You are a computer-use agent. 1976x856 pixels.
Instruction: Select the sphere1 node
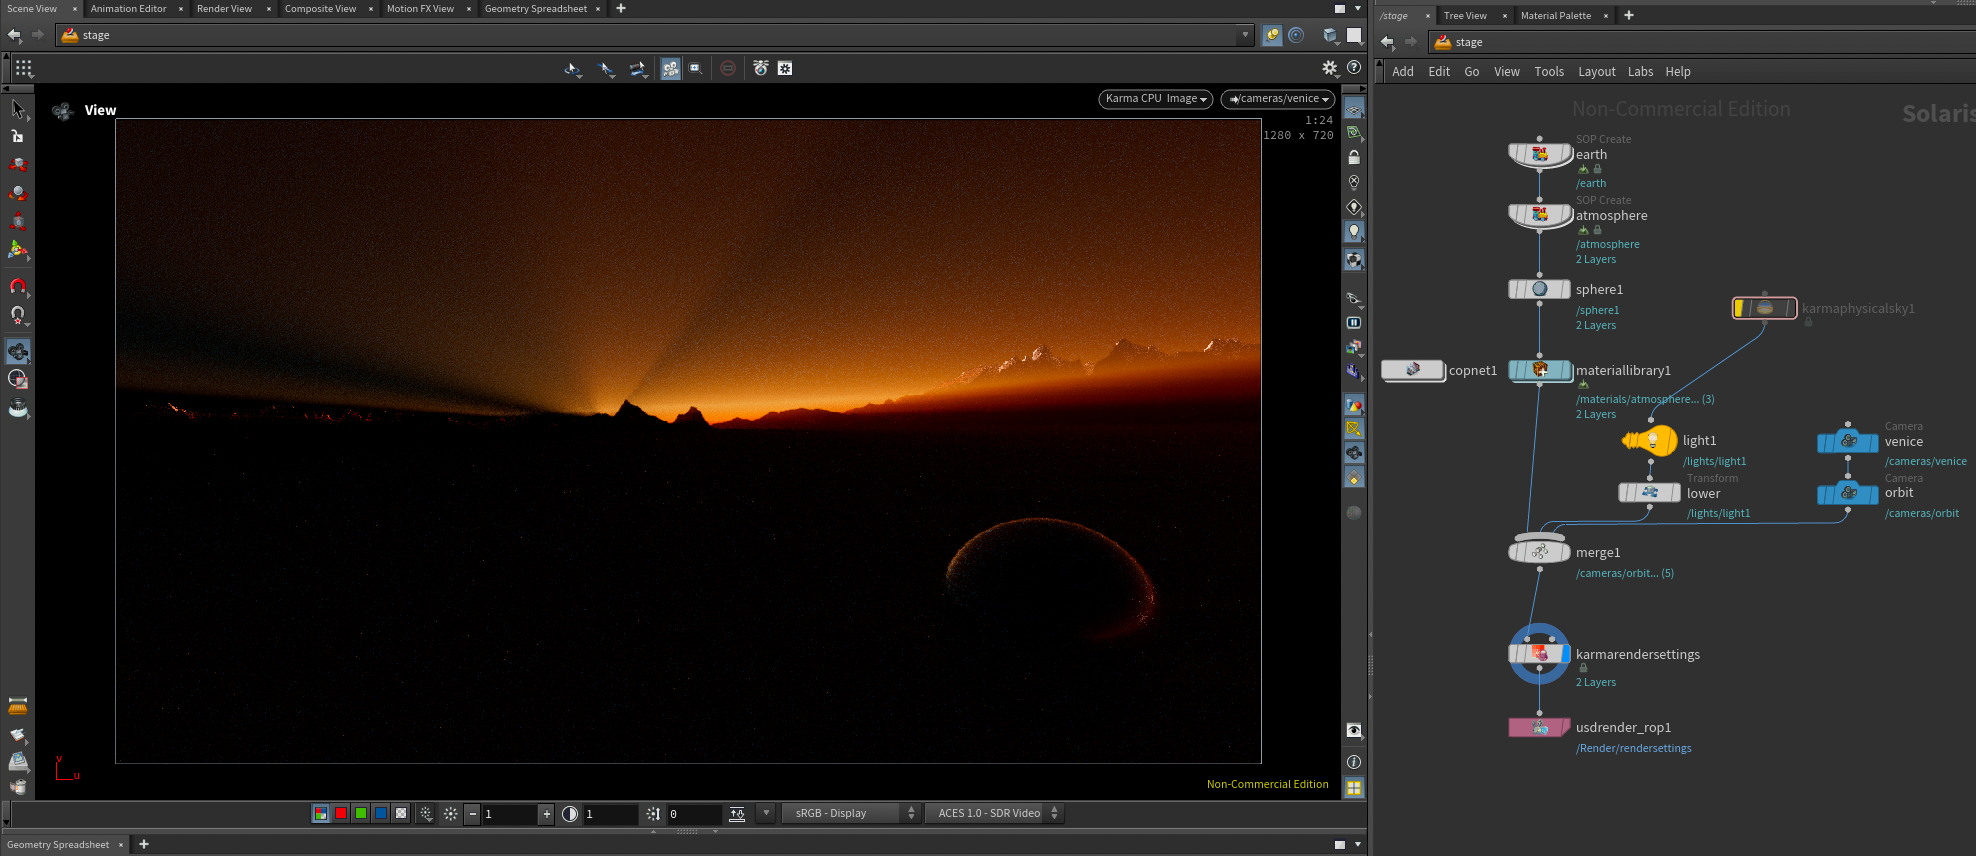[x=1539, y=289]
